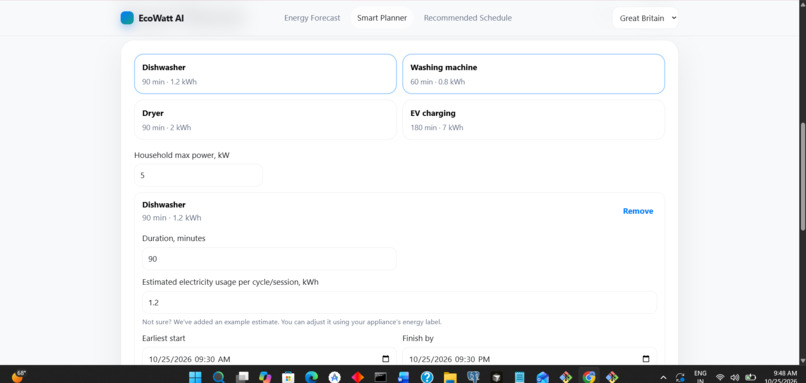Viewport: 806px width, 383px height.
Task: Click the "Finish by" label
Action: [418, 338]
